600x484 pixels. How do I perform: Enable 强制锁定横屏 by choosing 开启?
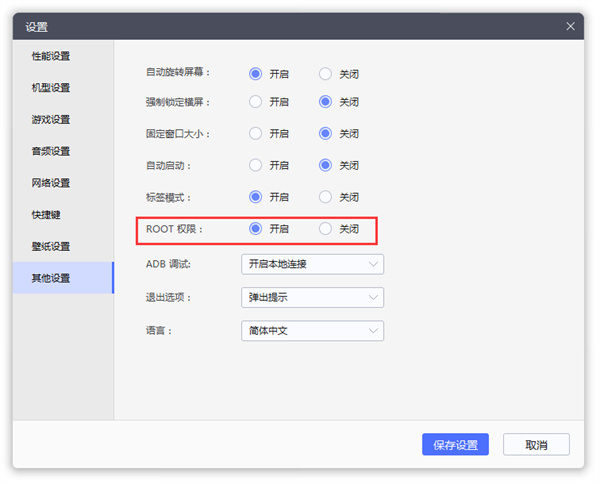click(256, 102)
